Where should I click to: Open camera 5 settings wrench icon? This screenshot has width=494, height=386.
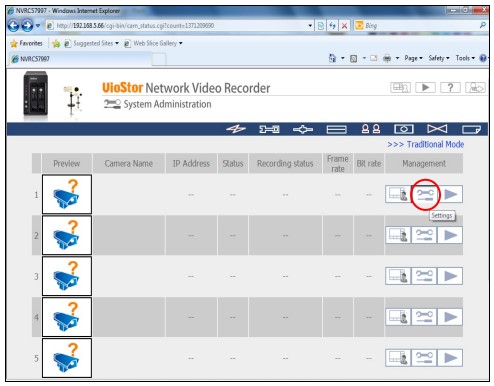click(x=424, y=358)
